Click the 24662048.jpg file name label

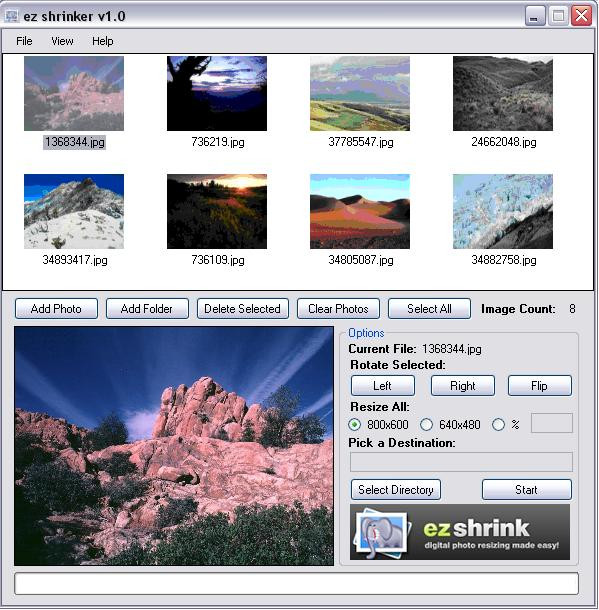pyautogui.click(x=504, y=142)
